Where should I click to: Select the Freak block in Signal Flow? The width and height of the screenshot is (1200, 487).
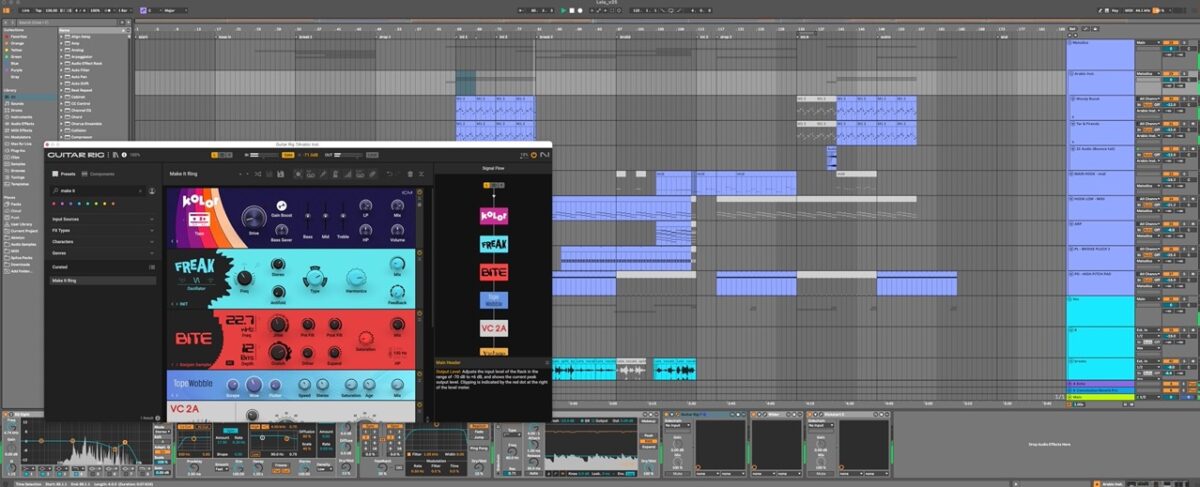coord(494,244)
